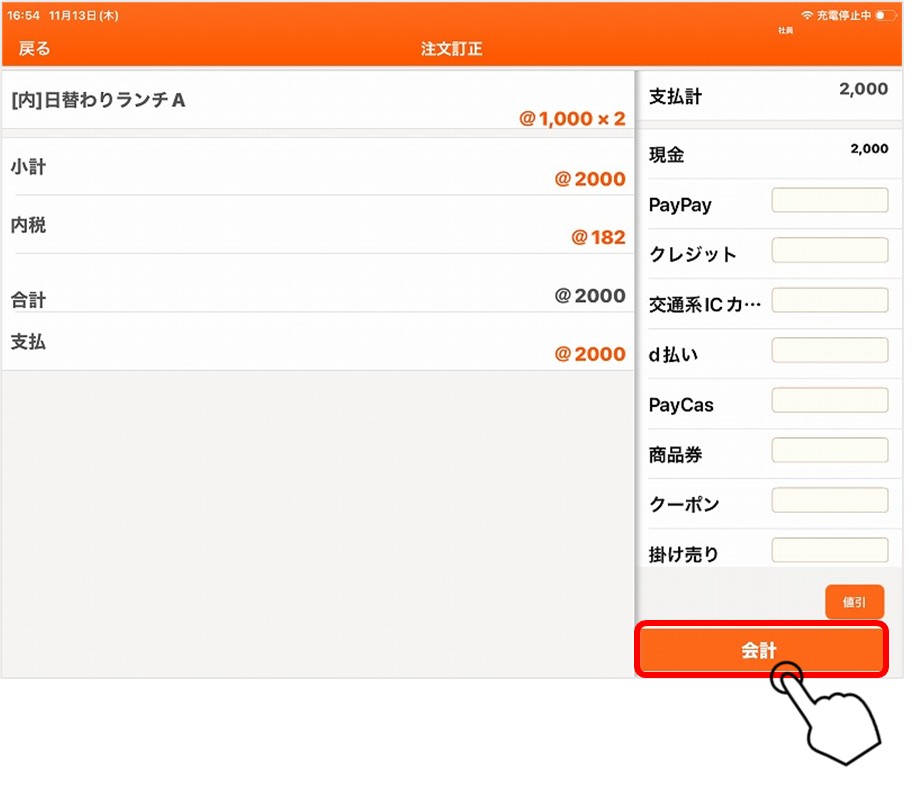Click the クレジット amount input field

click(x=829, y=251)
